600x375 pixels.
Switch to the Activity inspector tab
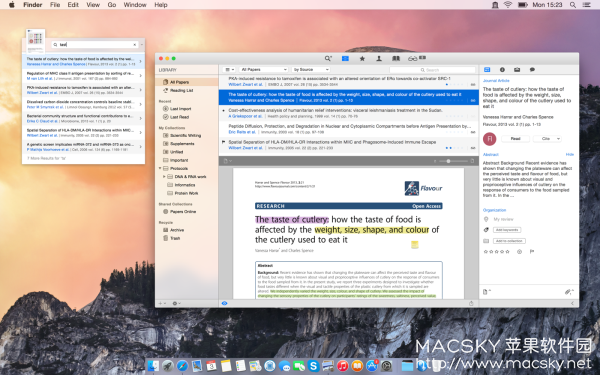pyautogui.click(x=517, y=70)
